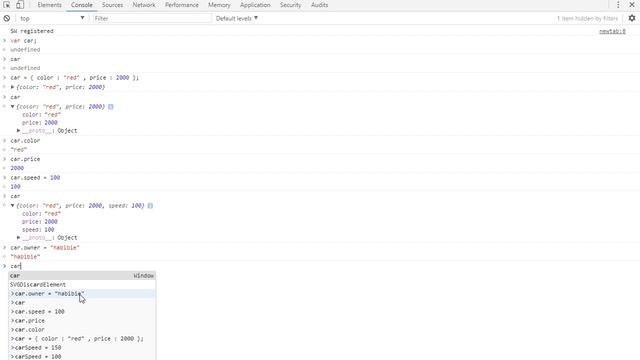Select SVGDiscardElement autocomplete suggestion
This screenshot has height=360, width=640.
(x=82, y=284)
